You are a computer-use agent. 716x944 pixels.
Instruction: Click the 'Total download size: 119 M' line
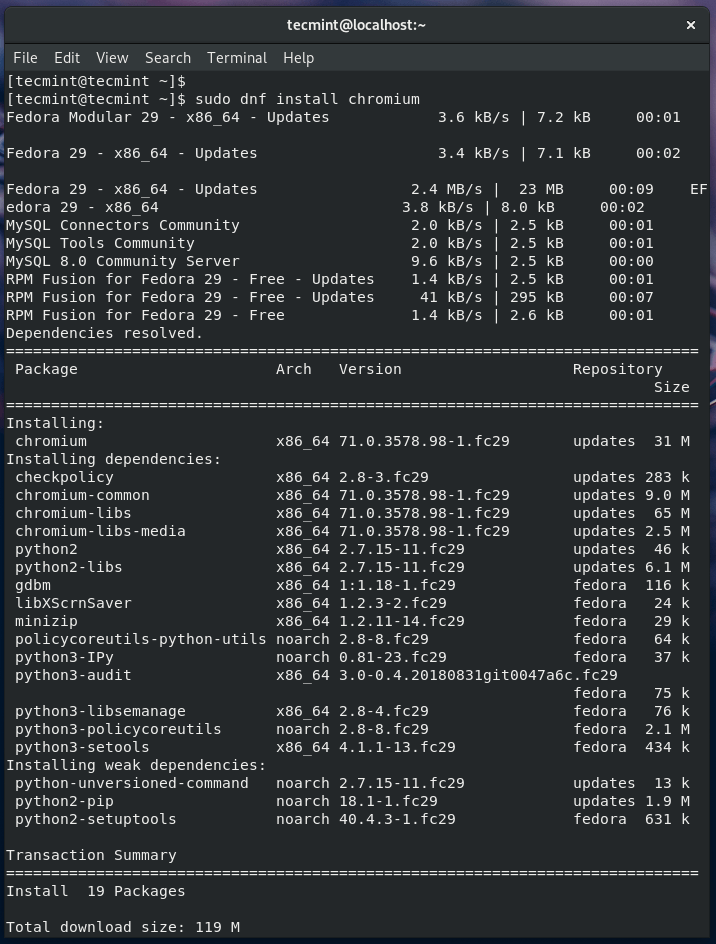(x=123, y=927)
